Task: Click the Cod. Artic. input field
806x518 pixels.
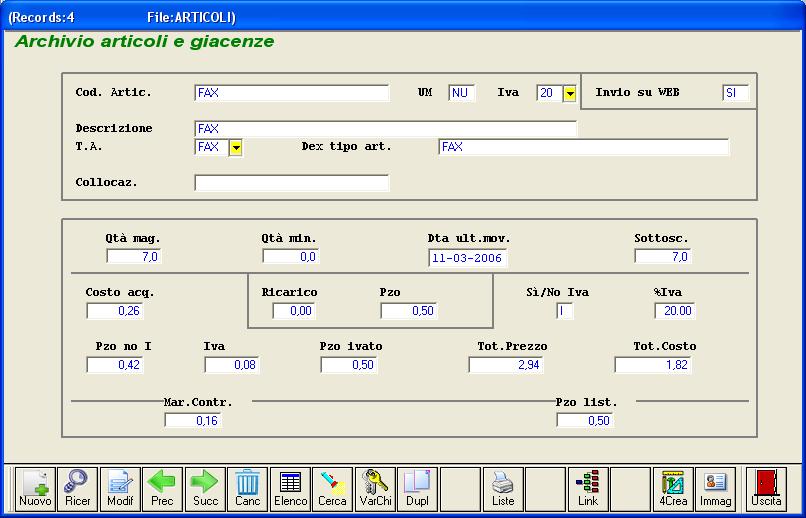Action: 292,93
